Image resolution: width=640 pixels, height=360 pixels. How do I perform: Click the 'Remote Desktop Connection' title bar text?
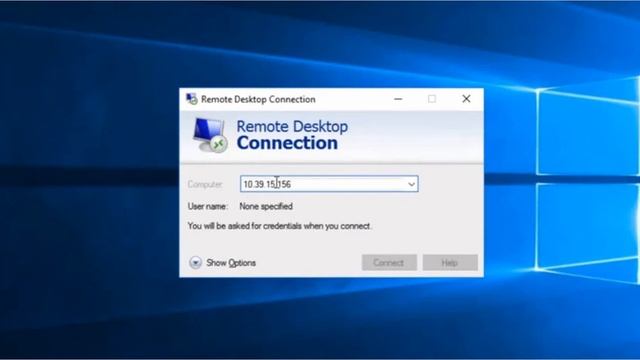tap(258, 99)
